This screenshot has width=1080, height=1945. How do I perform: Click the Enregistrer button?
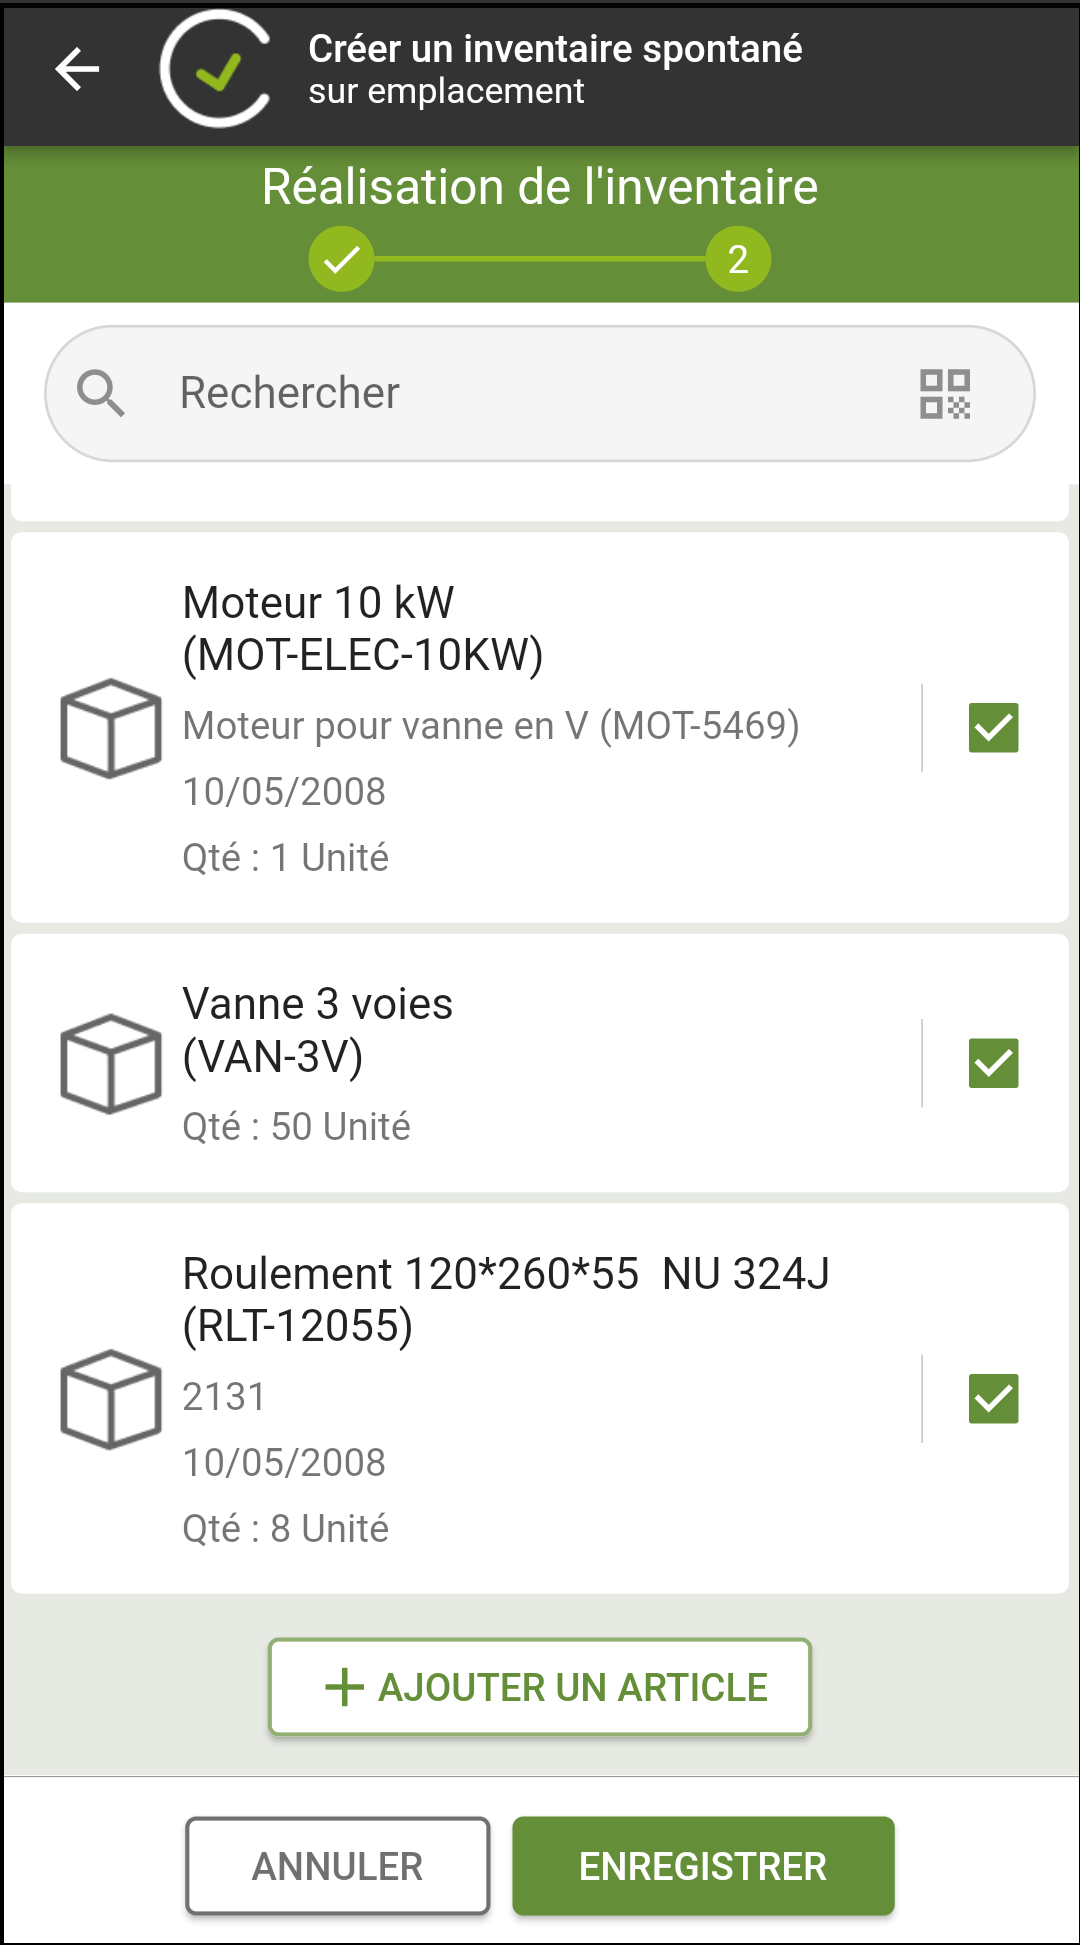tap(703, 1866)
